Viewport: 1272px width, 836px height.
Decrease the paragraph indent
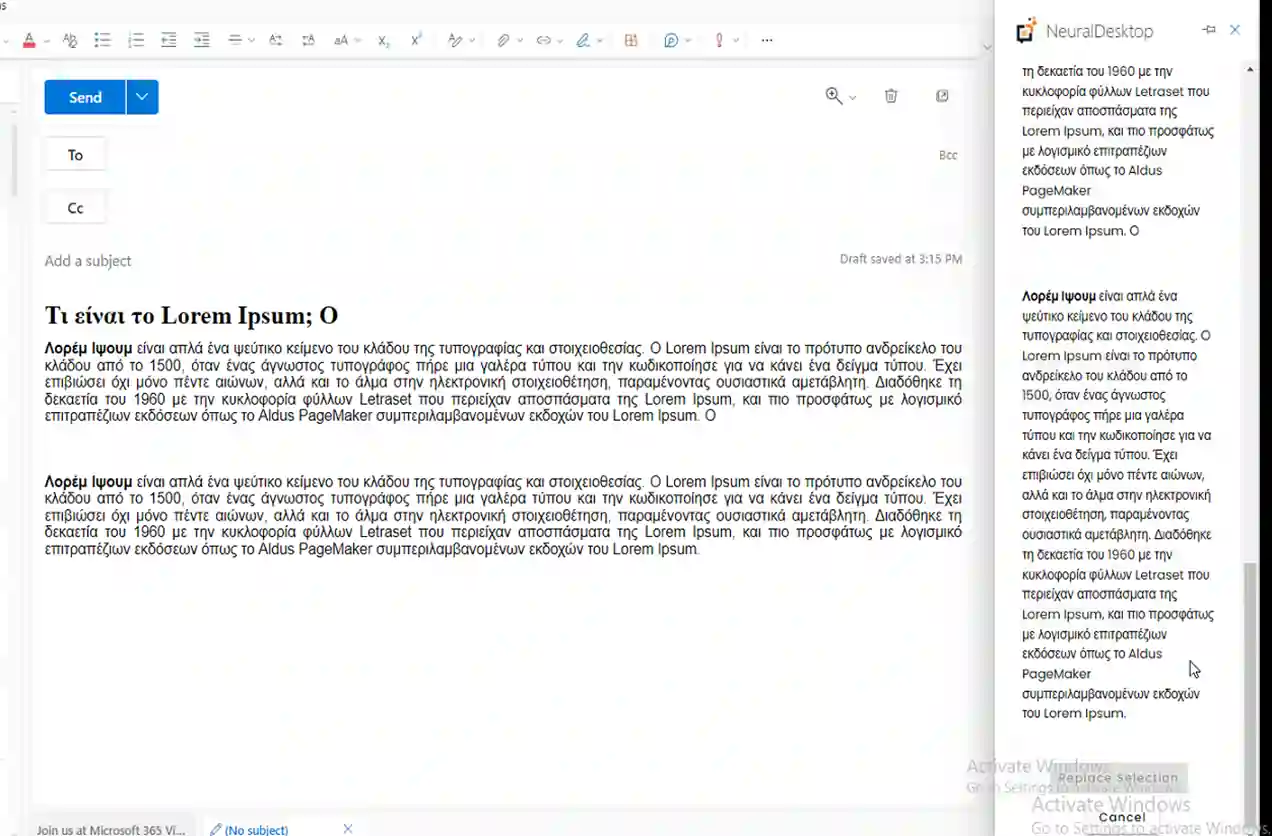[169, 41]
